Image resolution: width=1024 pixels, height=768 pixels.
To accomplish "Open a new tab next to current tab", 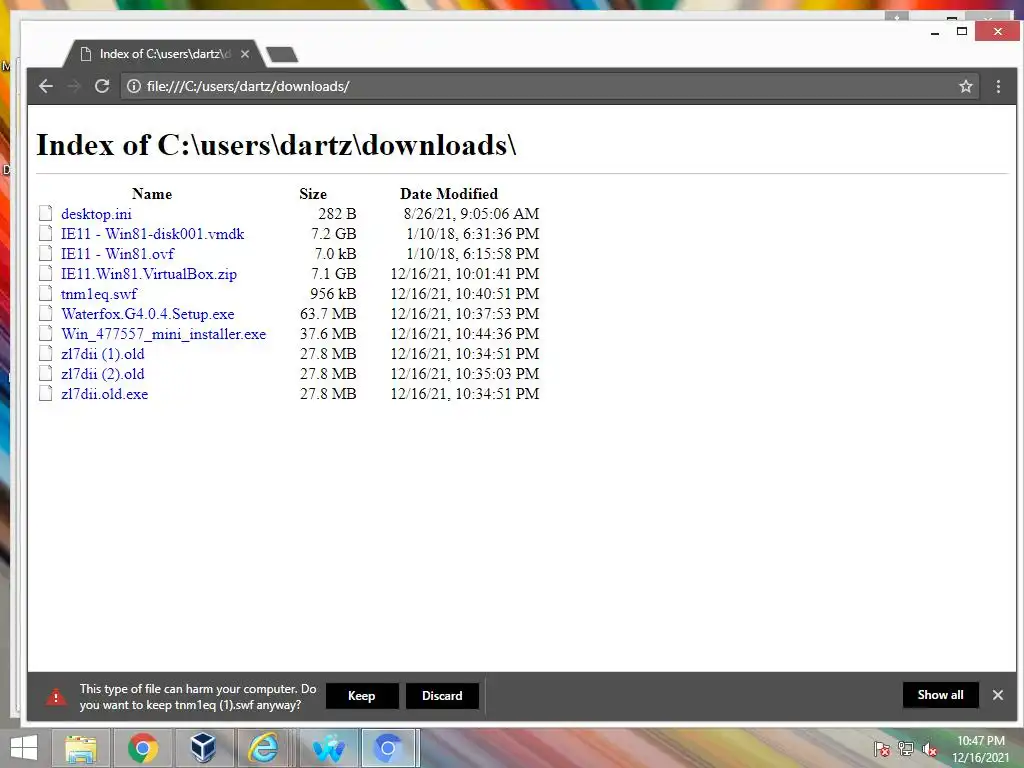I will (283, 55).
